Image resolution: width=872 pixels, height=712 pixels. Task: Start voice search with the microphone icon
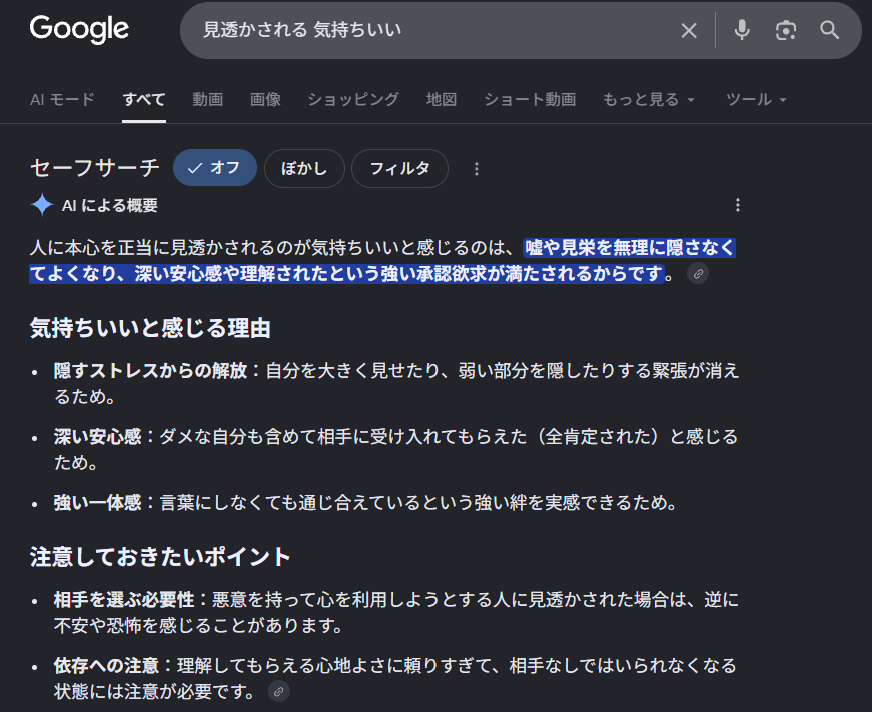(742, 30)
